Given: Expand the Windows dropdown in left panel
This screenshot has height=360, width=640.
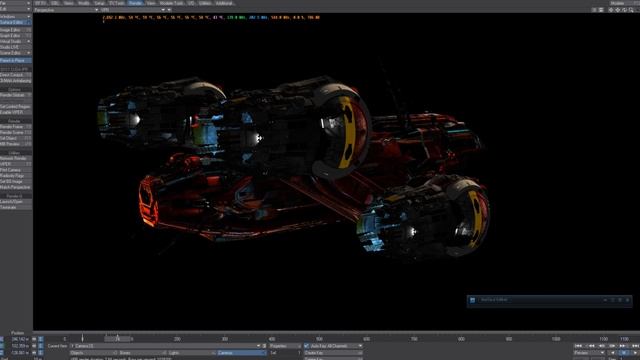Looking at the screenshot, I should [x=16, y=17].
